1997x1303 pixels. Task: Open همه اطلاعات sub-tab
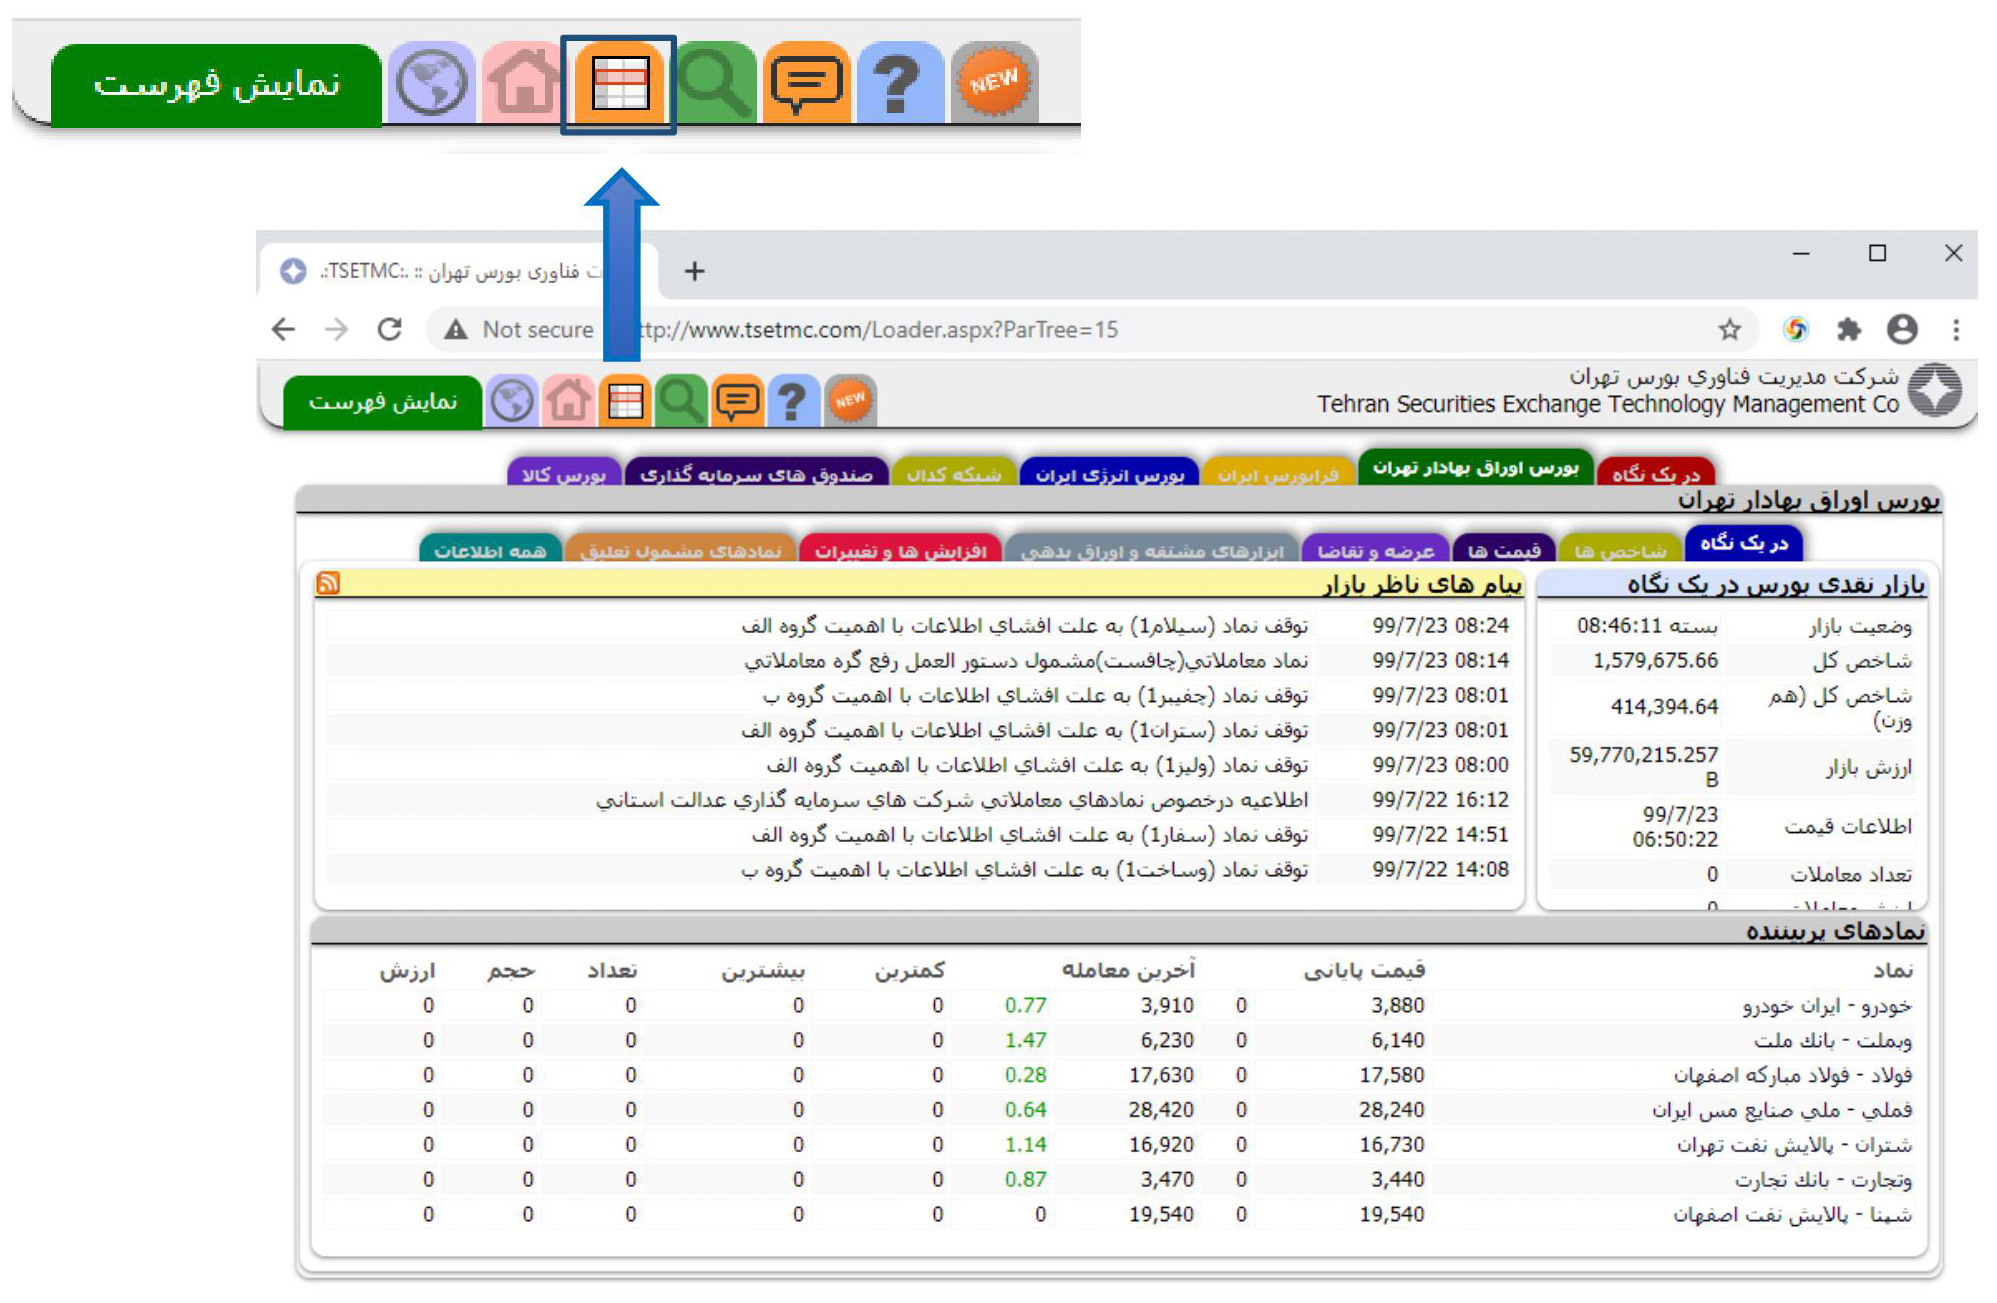coord(490,551)
